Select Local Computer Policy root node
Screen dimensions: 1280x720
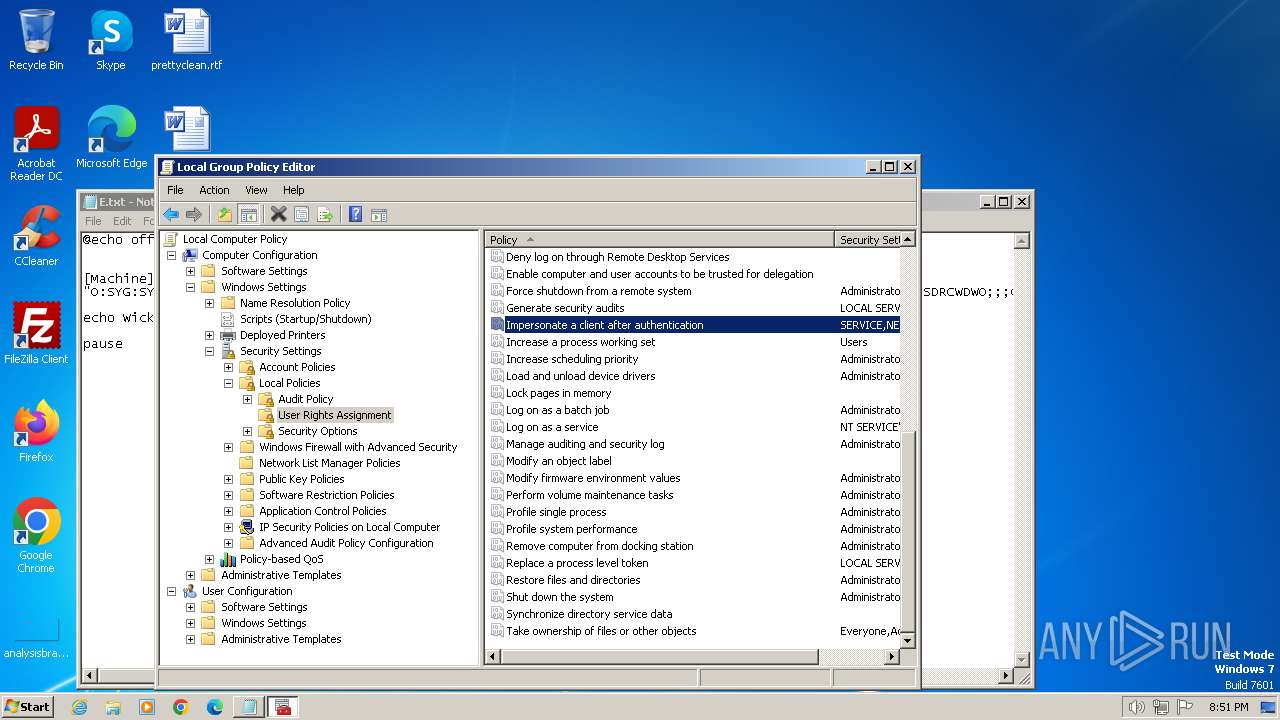234,239
